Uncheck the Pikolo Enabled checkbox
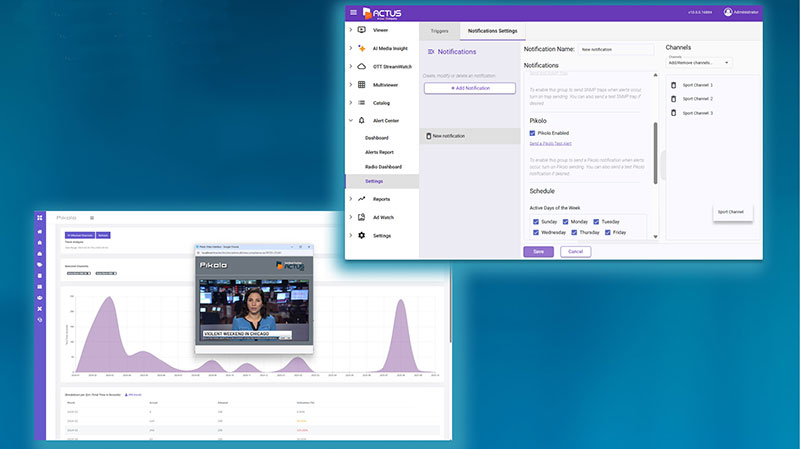800x449 pixels. pyautogui.click(x=533, y=132)
